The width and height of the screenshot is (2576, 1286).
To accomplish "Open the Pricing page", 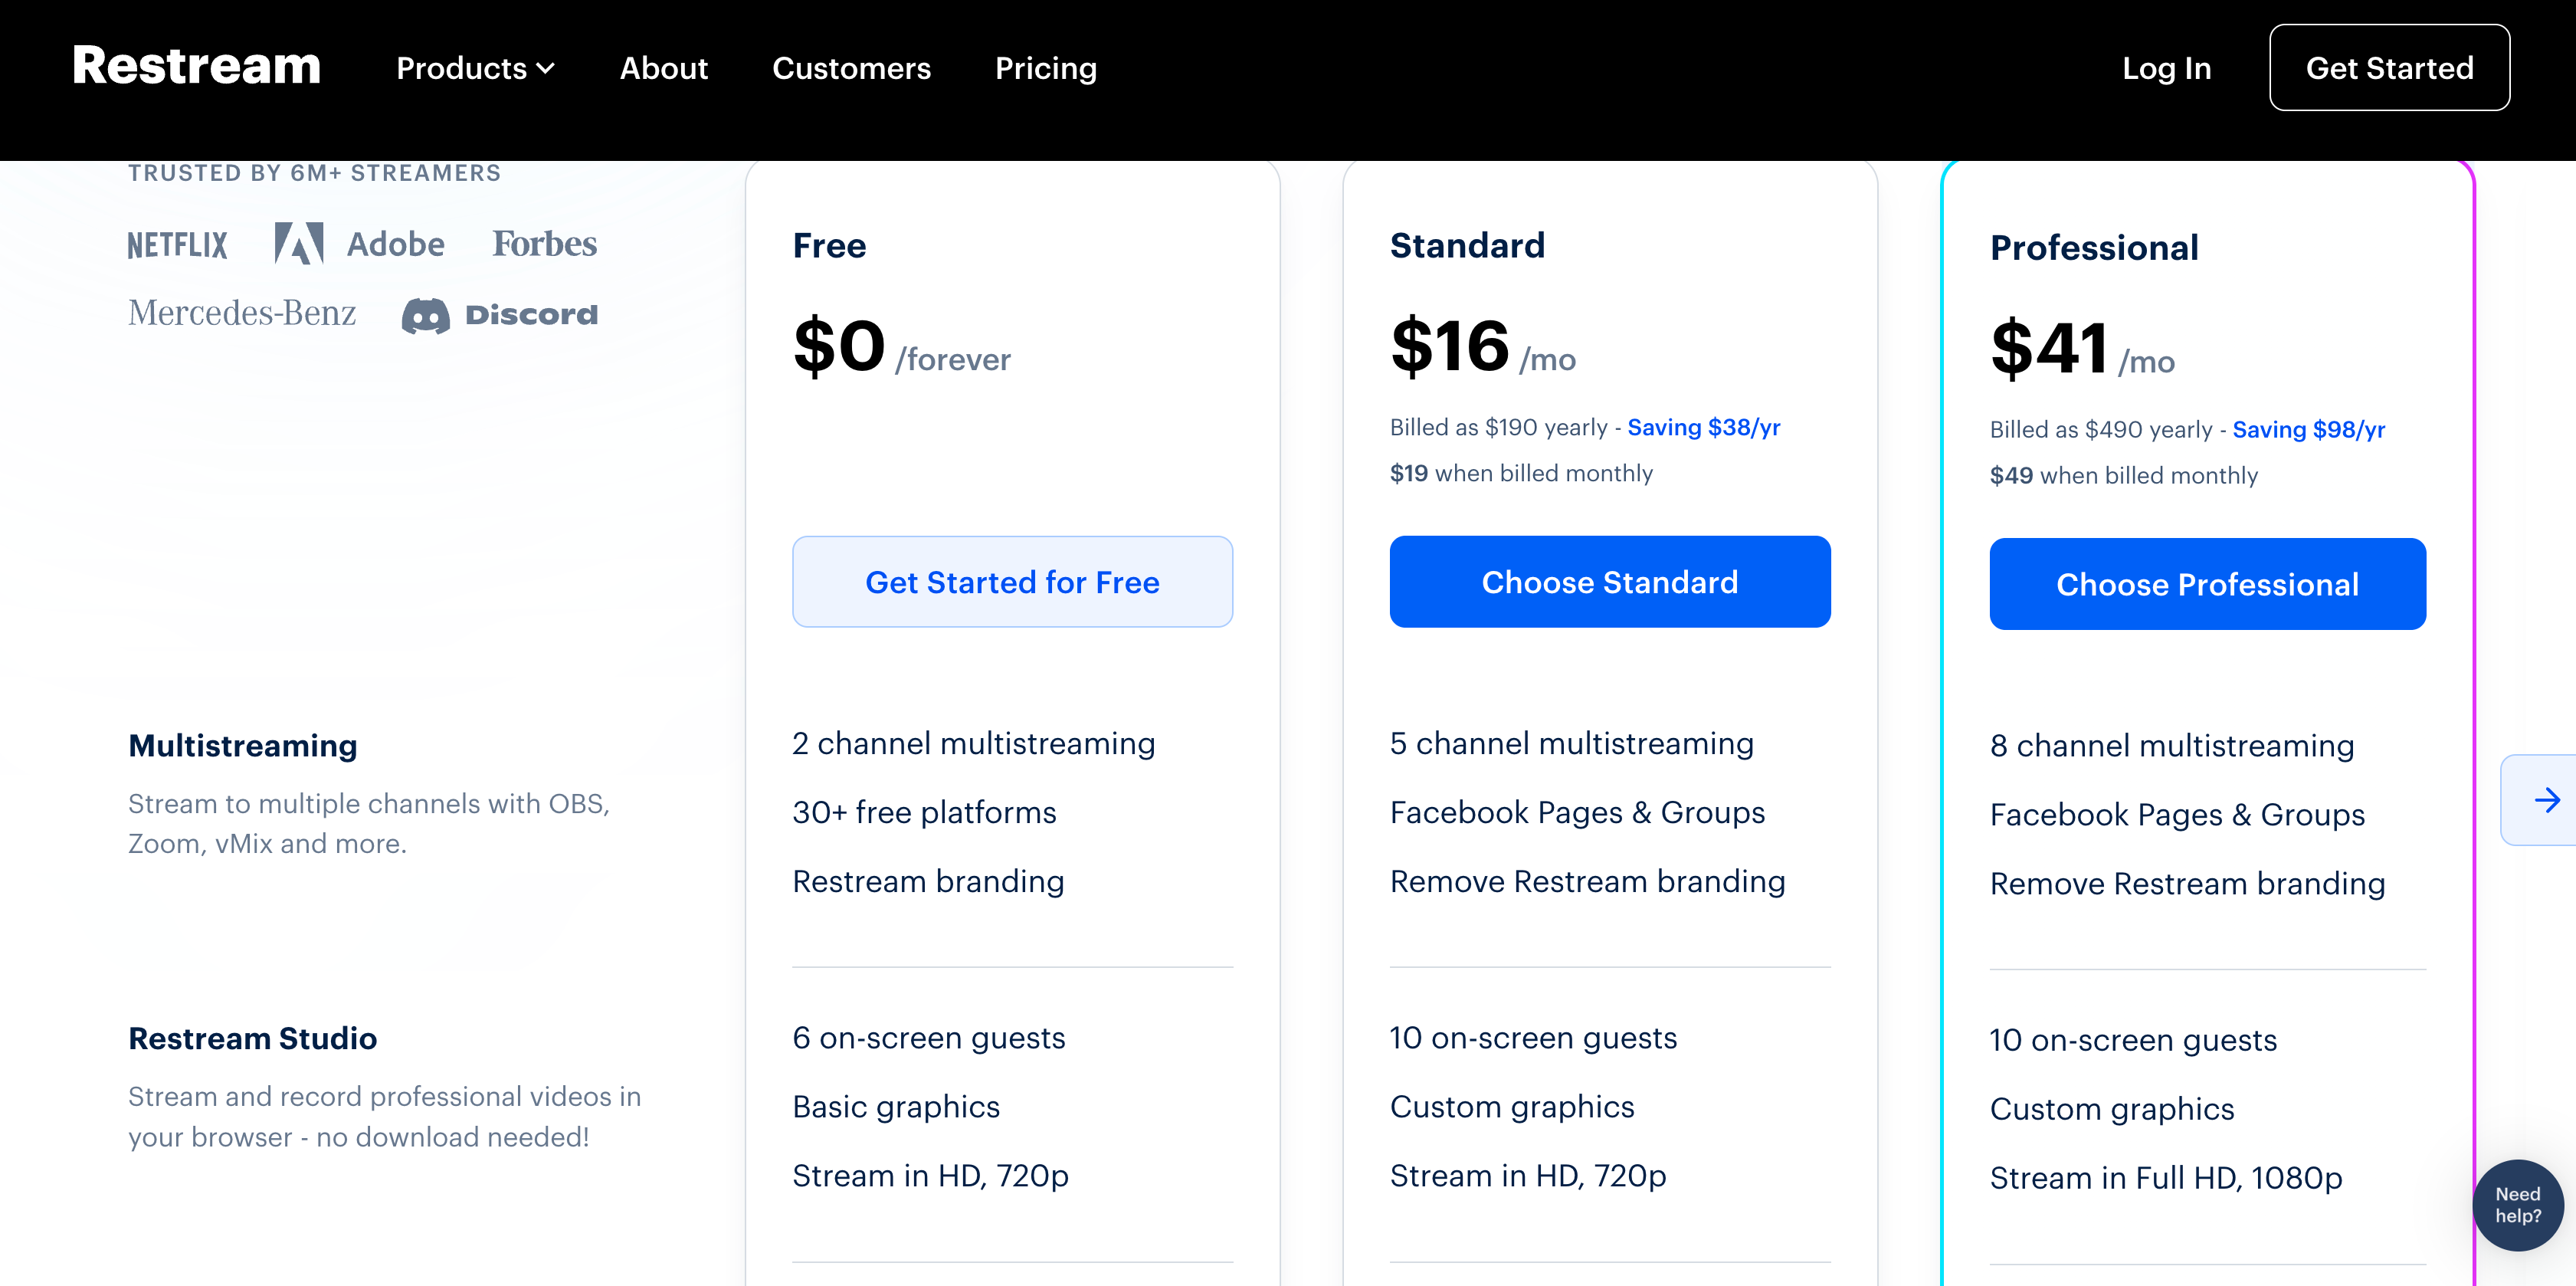I will 1045,68.
